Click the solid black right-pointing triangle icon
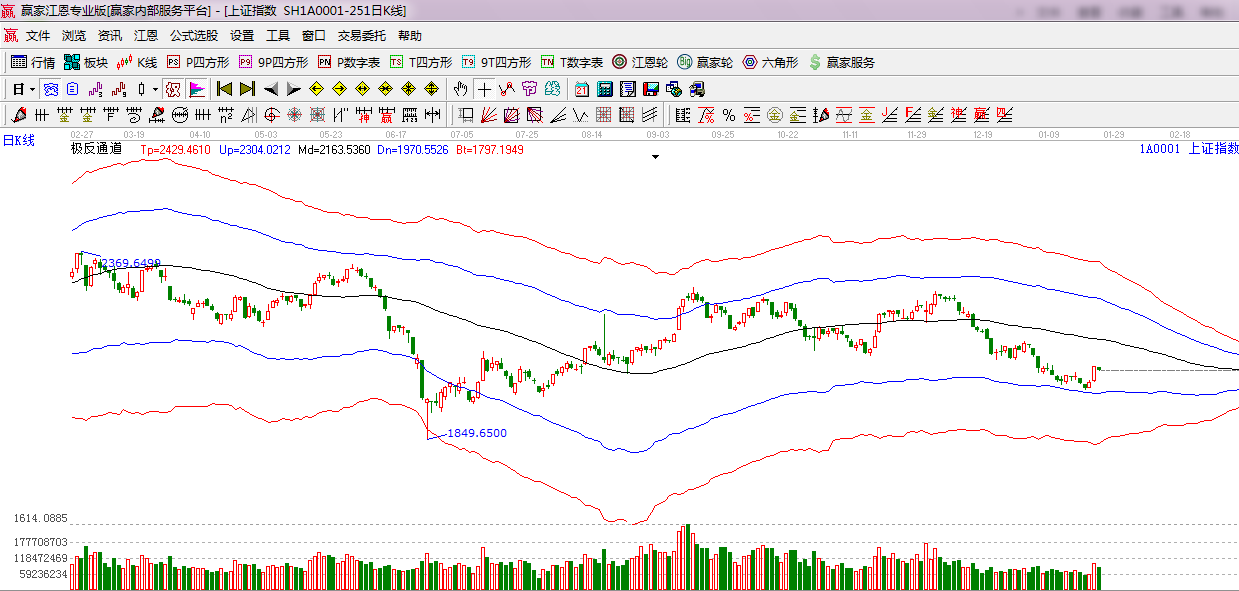Viewport: 1239px width, 591px height. 293,89
